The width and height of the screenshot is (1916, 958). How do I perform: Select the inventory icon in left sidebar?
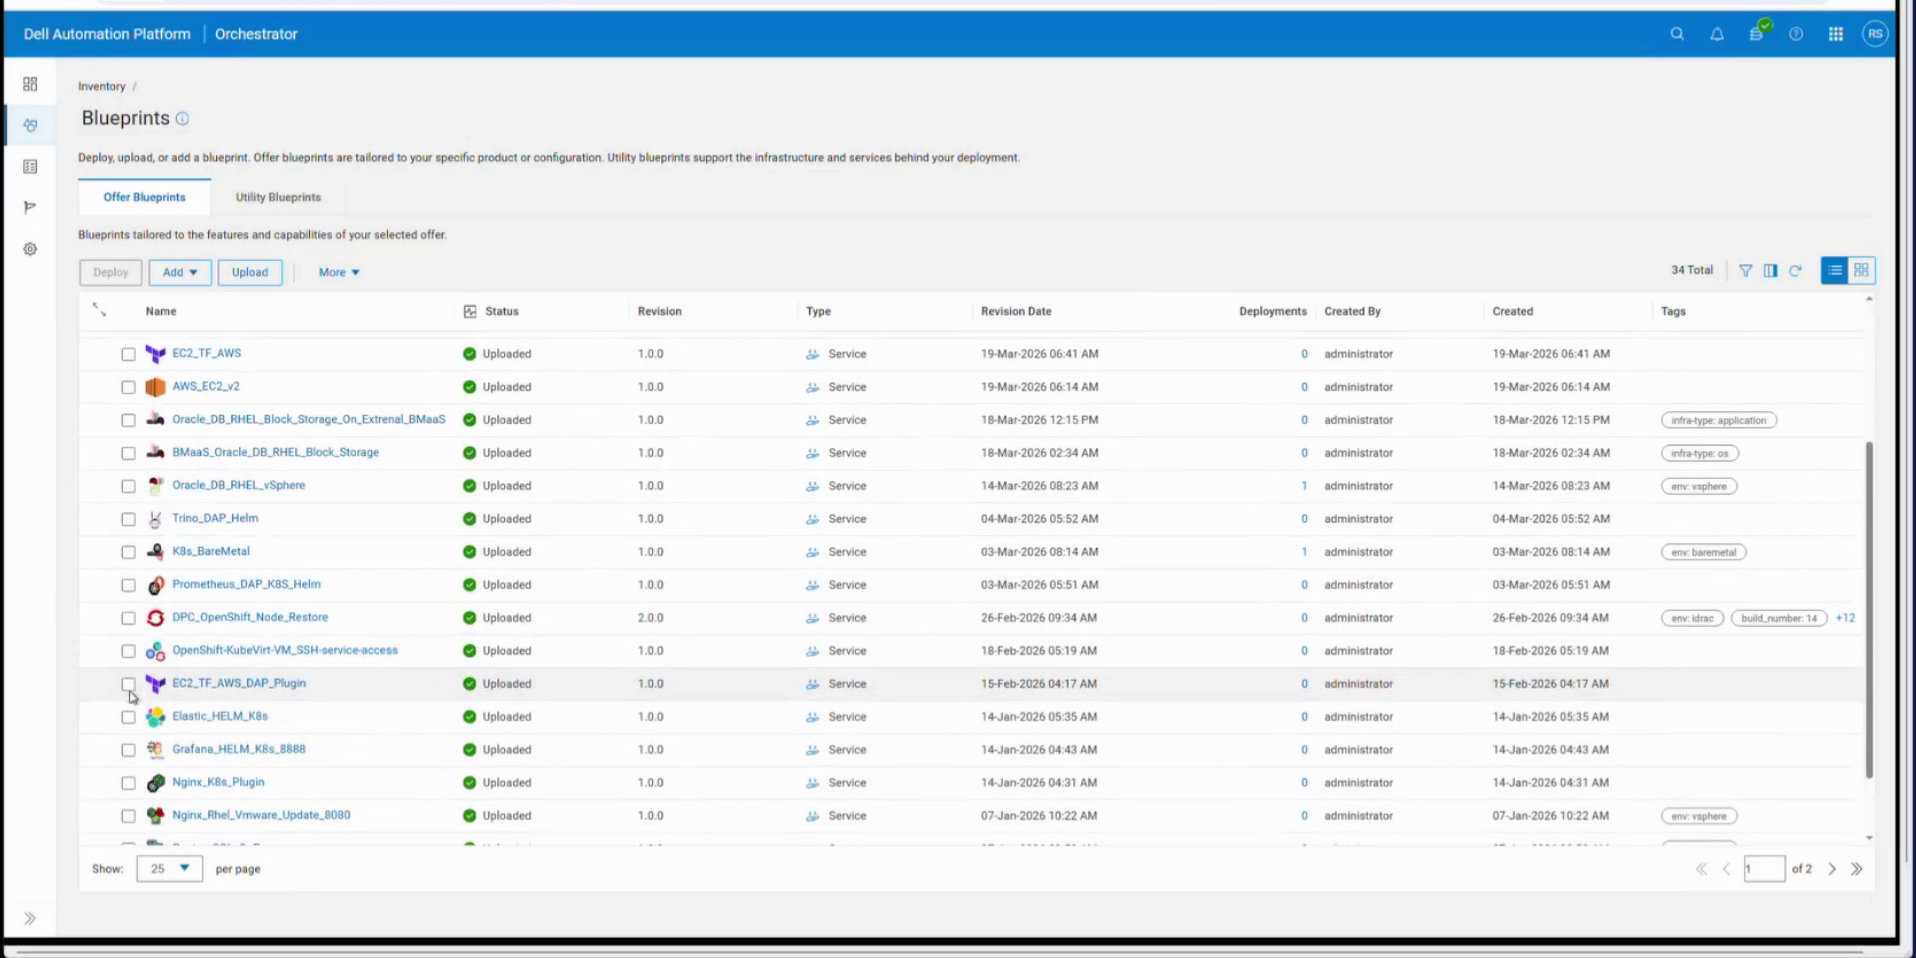click(x=30, y=126)
